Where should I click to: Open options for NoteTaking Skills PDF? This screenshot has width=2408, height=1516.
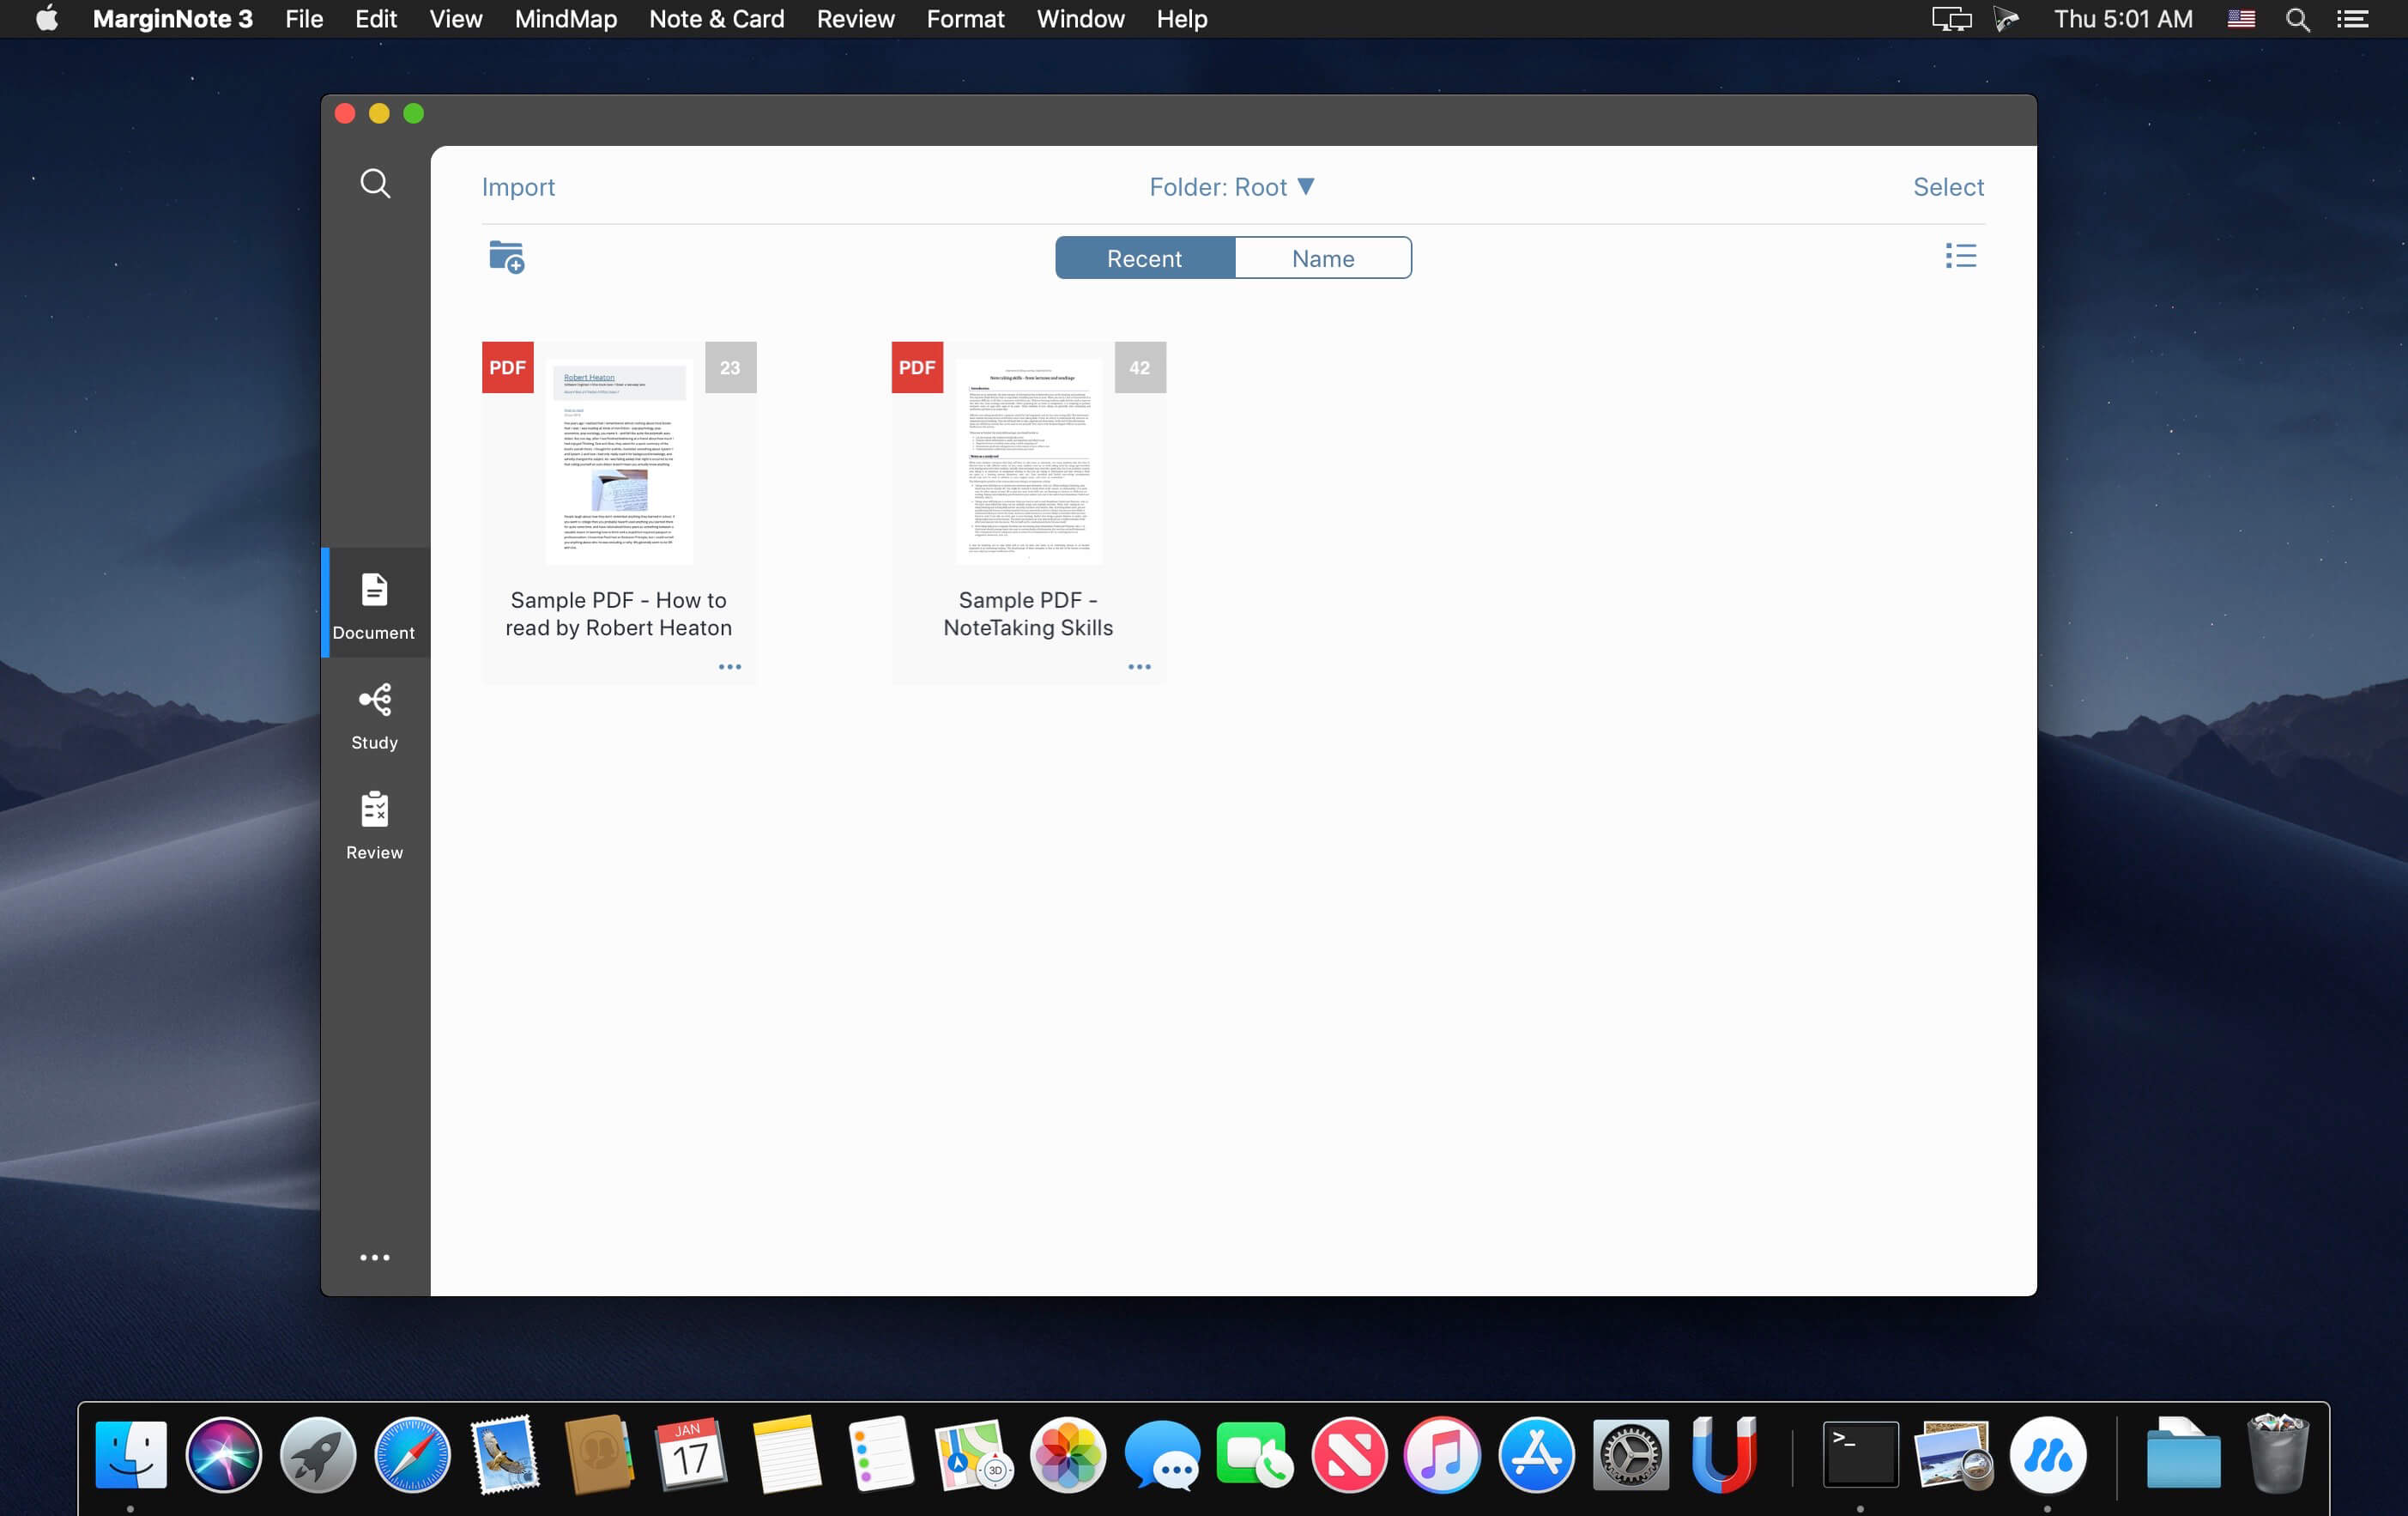[x=1139, y=666]
